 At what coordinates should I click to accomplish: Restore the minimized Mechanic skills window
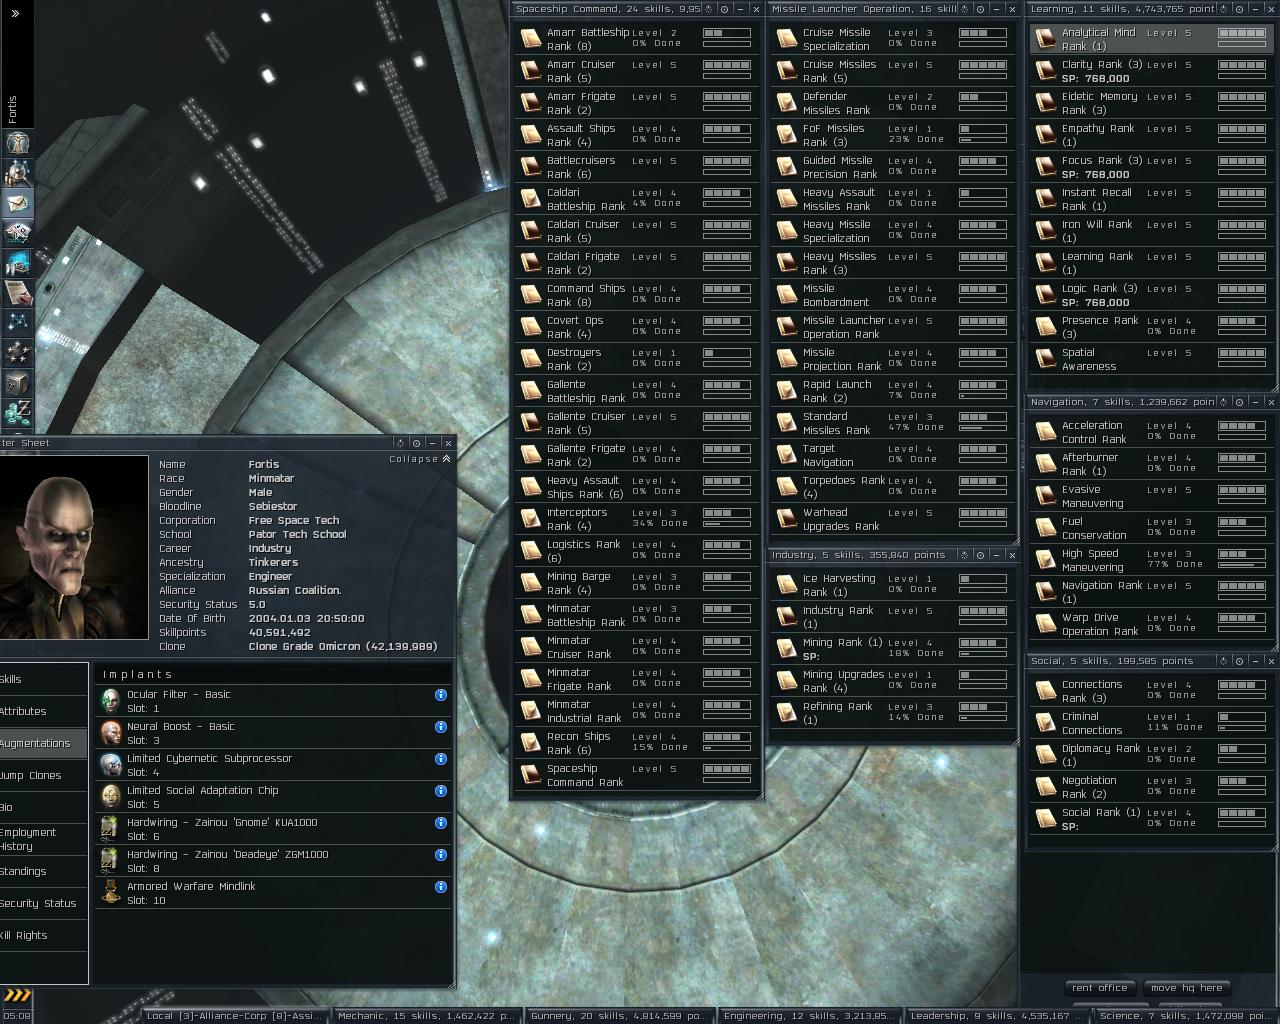[427, 1016]
